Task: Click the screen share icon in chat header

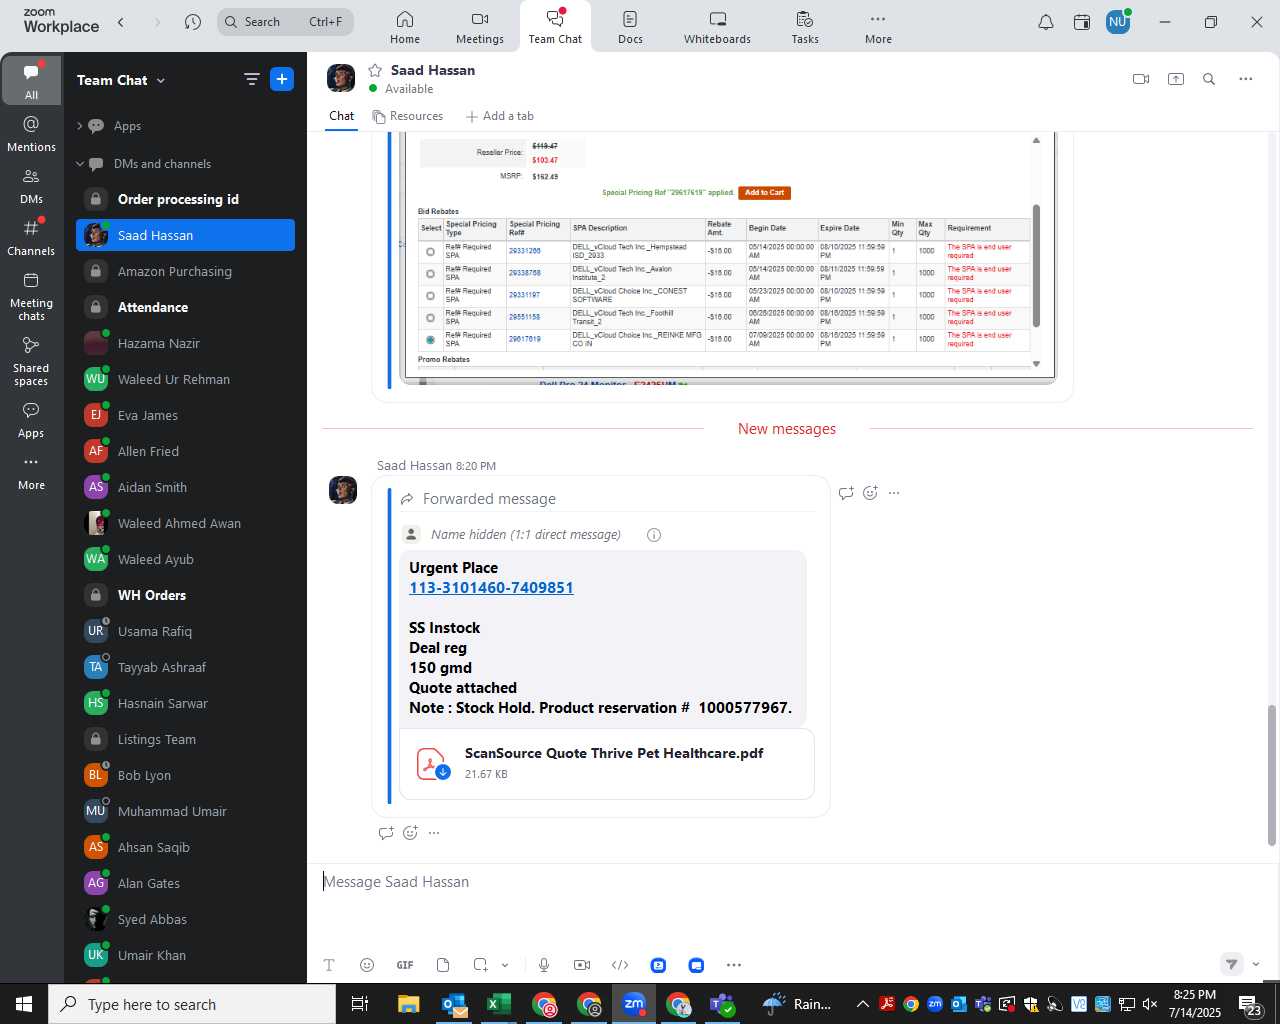Action: [x=1176, y=79]
